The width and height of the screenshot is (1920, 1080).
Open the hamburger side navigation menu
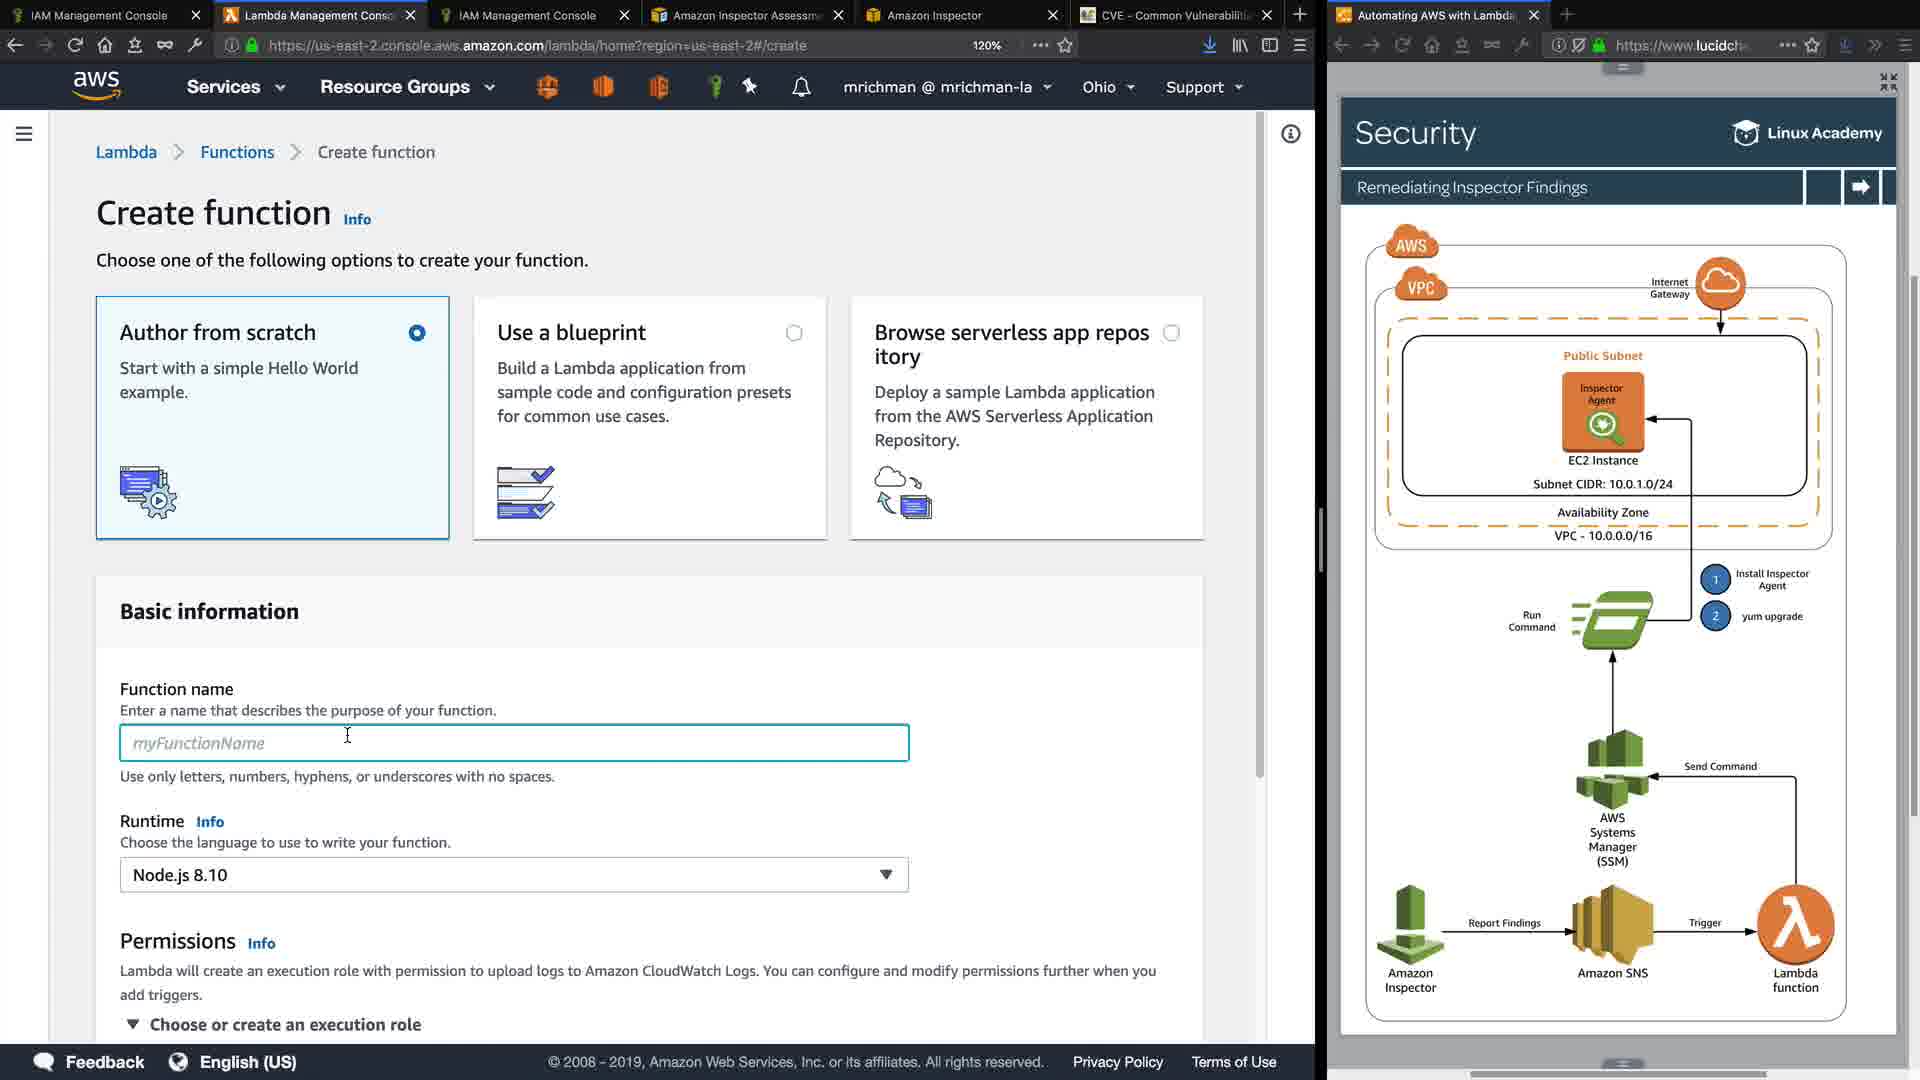24,134
